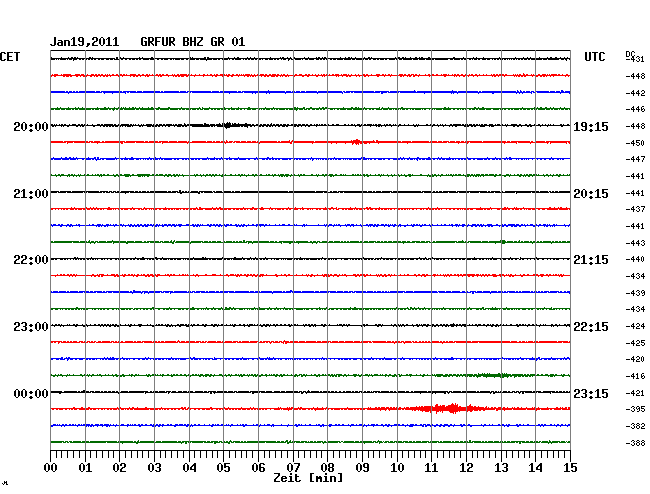Select the '19:15' UTC time label
The width and height of the screenshot is (650, 494).
point(591,126)
